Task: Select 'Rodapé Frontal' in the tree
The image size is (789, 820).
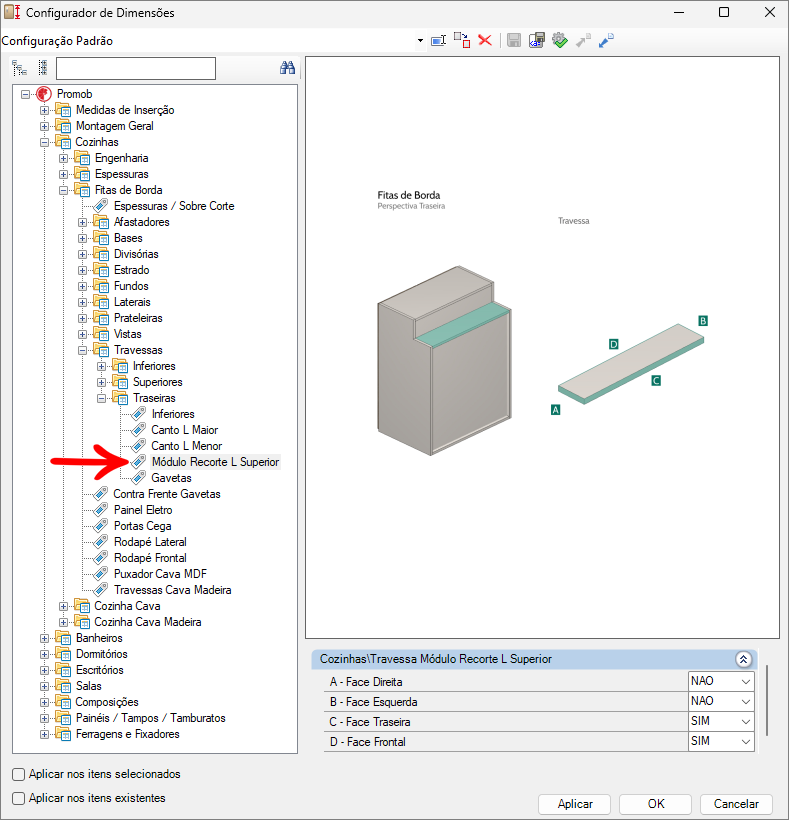Action: pyautogui.click(x=150, y=558)
